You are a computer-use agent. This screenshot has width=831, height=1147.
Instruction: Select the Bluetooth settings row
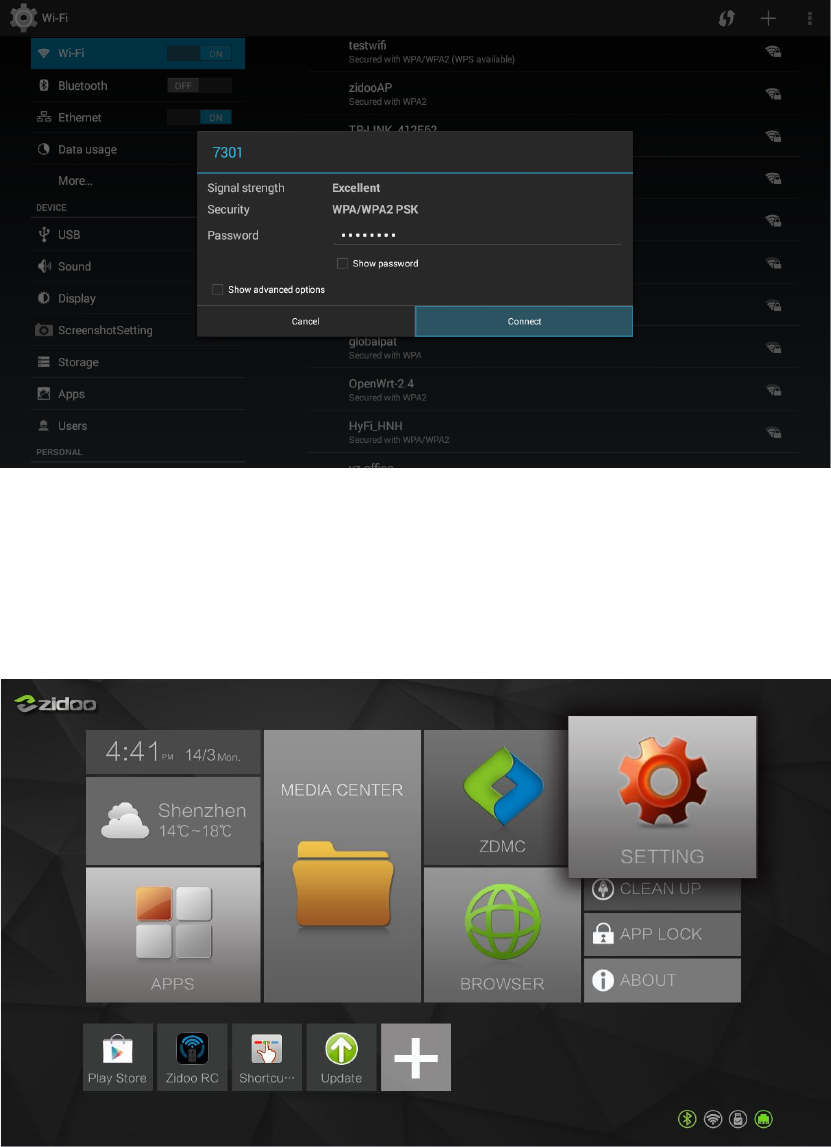(x=138, y=86)
